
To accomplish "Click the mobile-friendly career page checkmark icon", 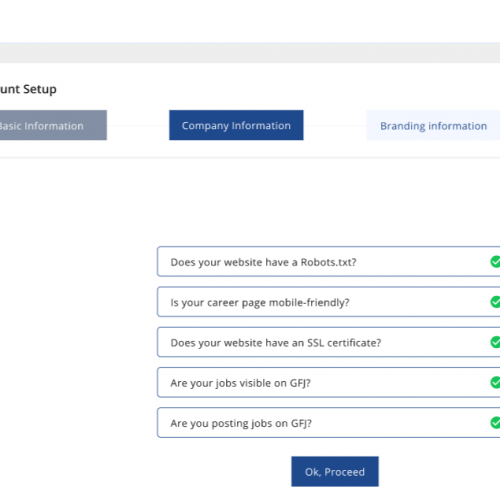I will 496,302.
